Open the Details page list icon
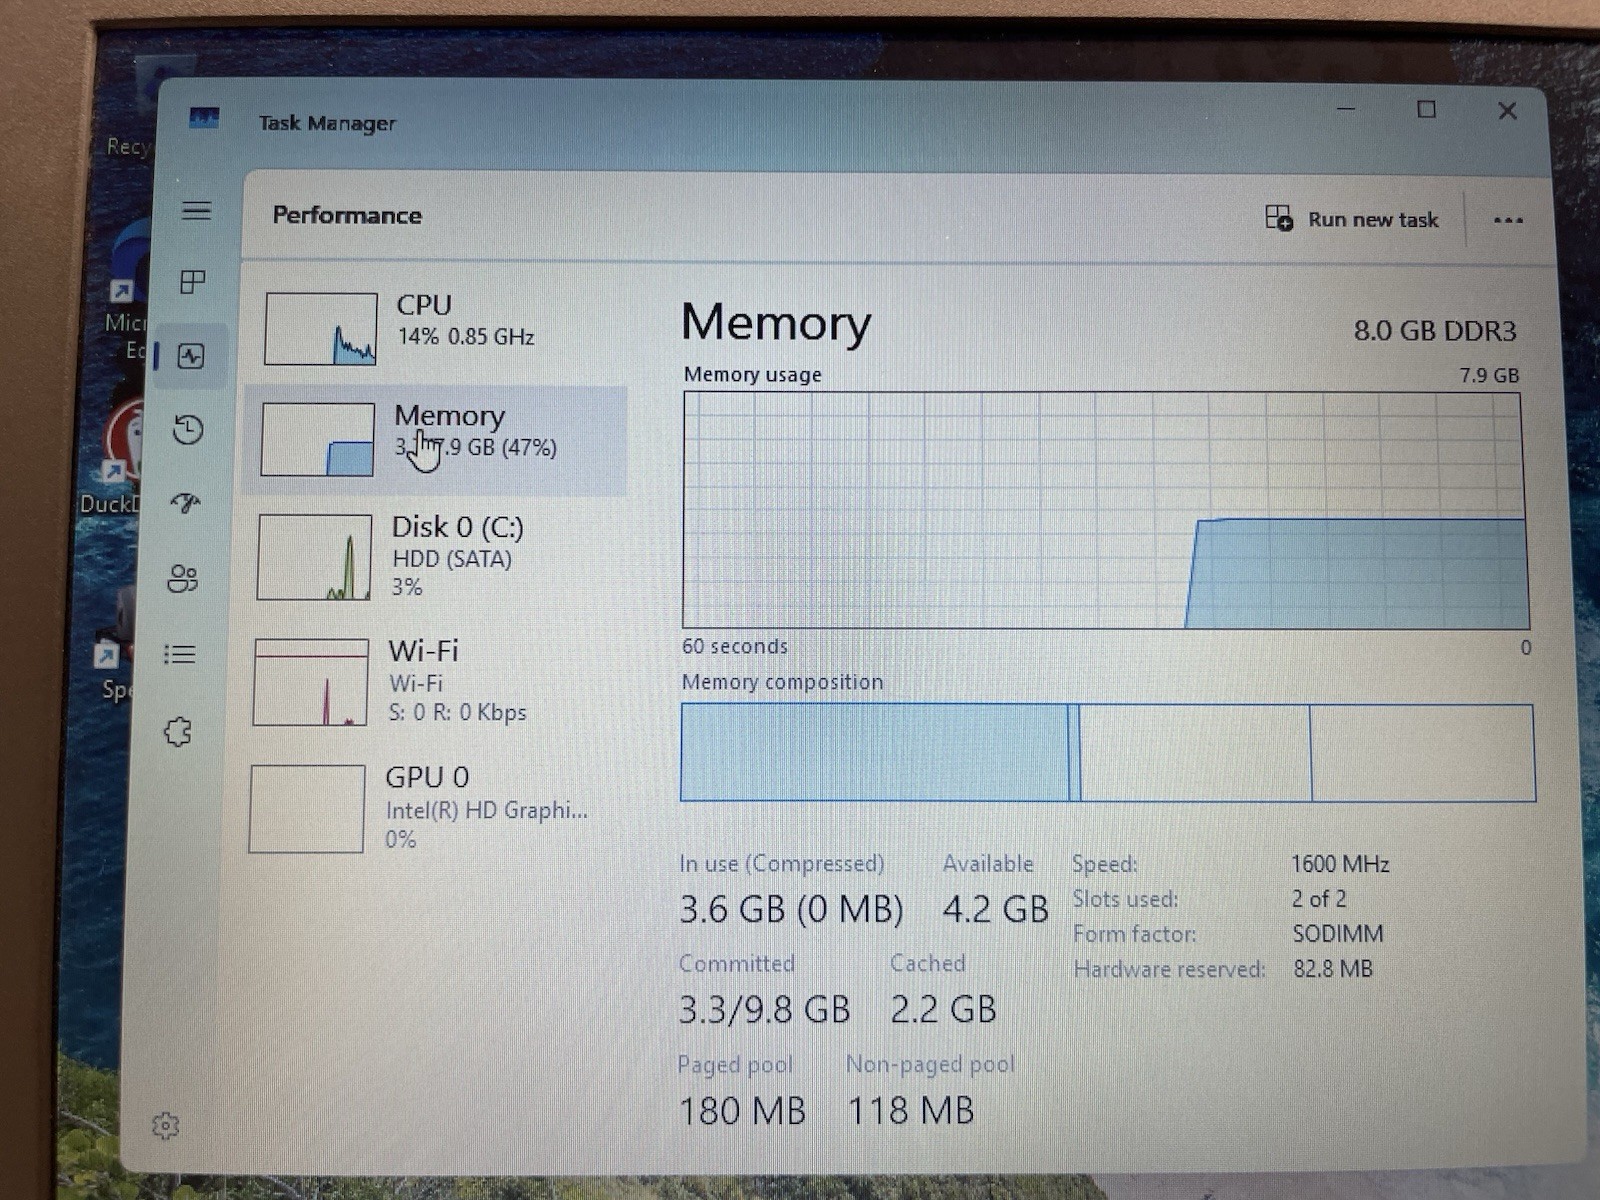This screenshot has width=1600, height=1200. tap(180, 655)
